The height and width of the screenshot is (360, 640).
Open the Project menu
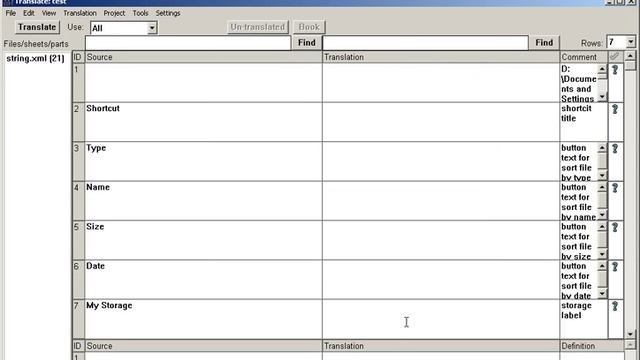coord(114,13)
